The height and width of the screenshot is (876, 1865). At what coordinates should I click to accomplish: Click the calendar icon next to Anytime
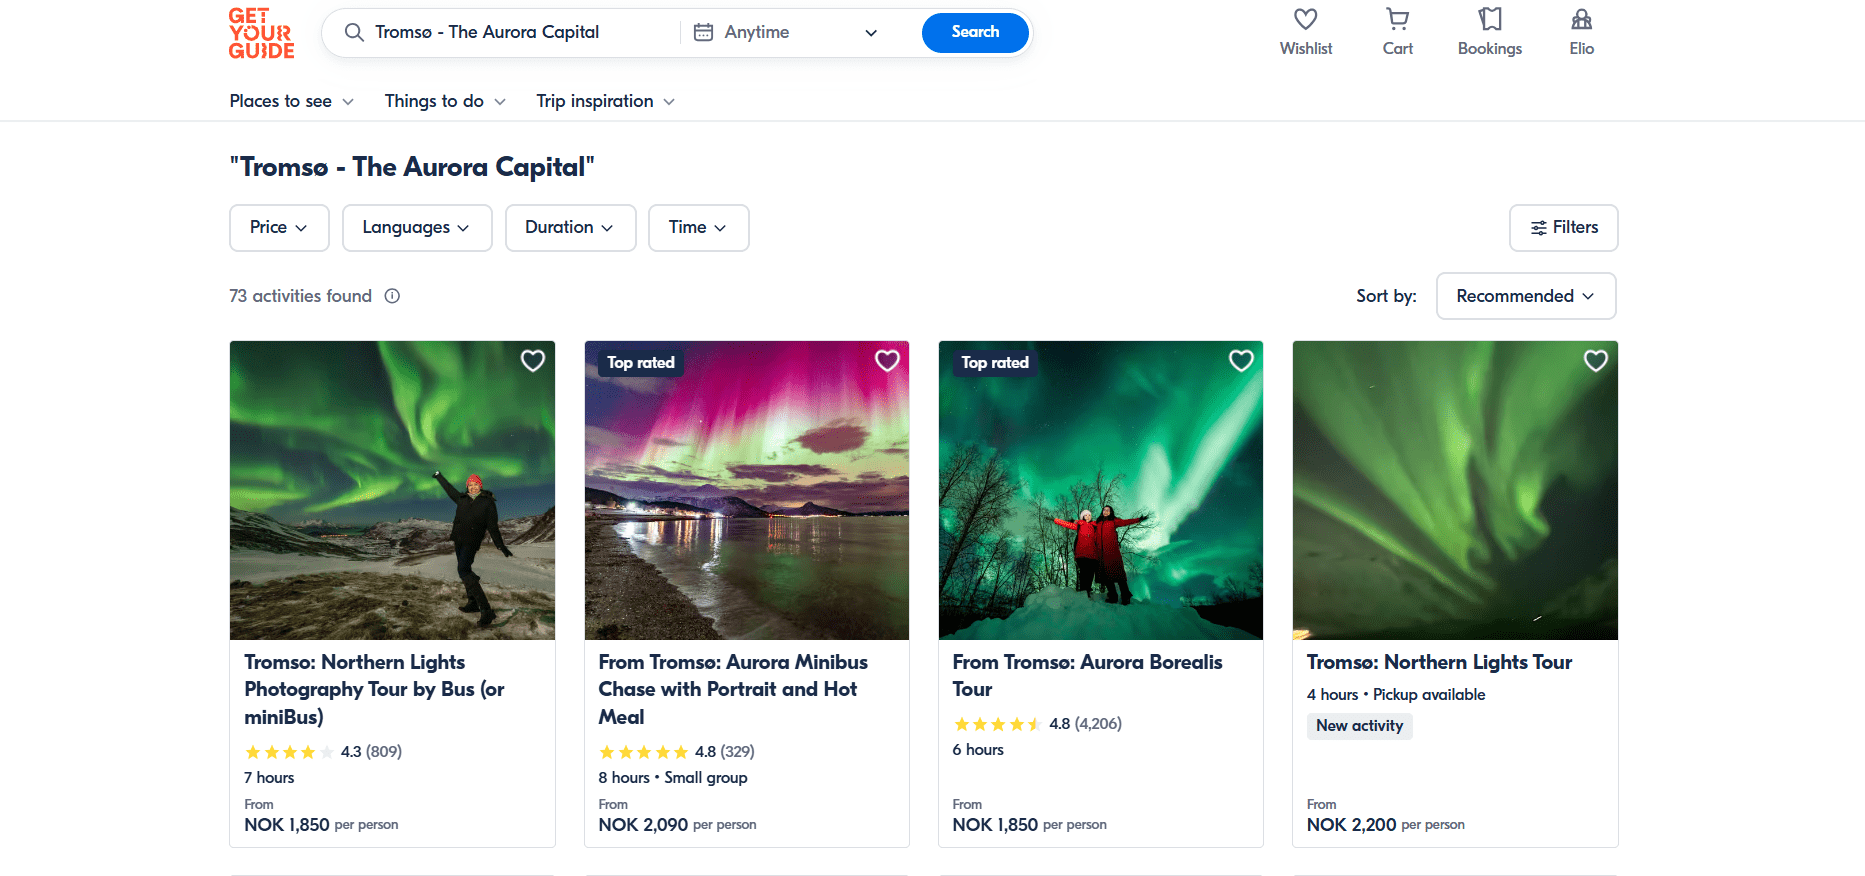click(x=704, y=32)
